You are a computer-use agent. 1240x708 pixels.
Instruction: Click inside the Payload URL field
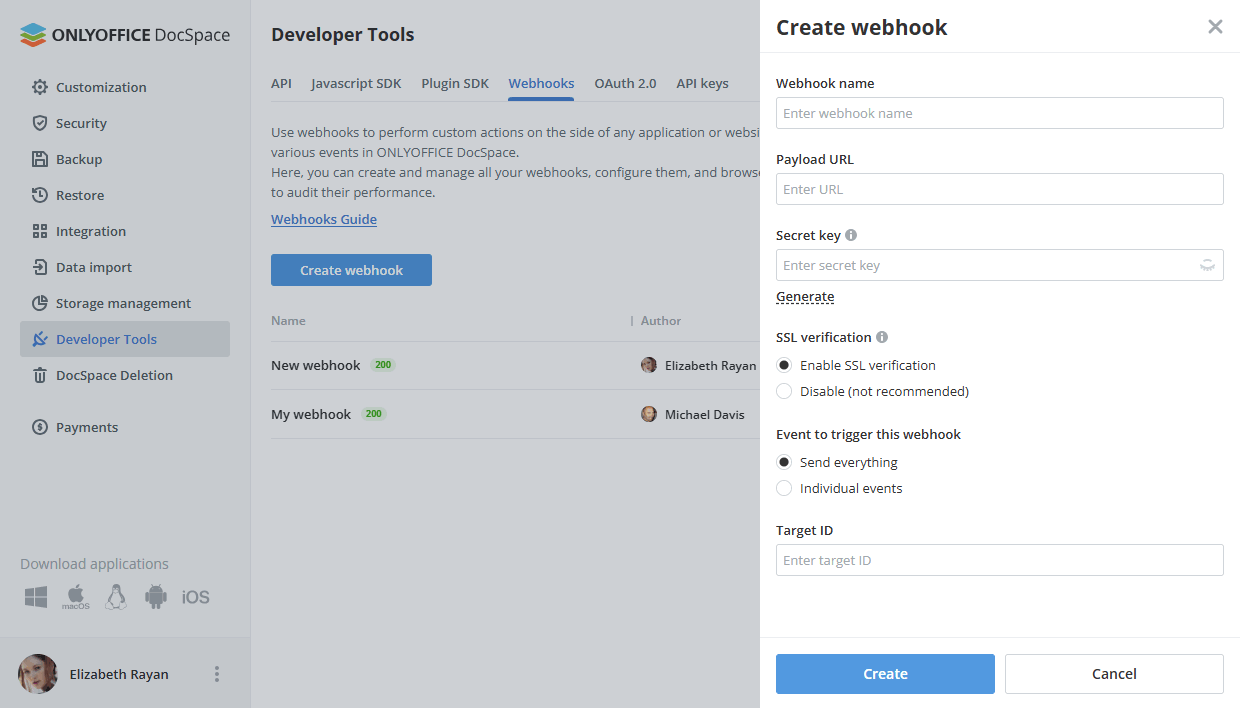(x=999, y=189)
